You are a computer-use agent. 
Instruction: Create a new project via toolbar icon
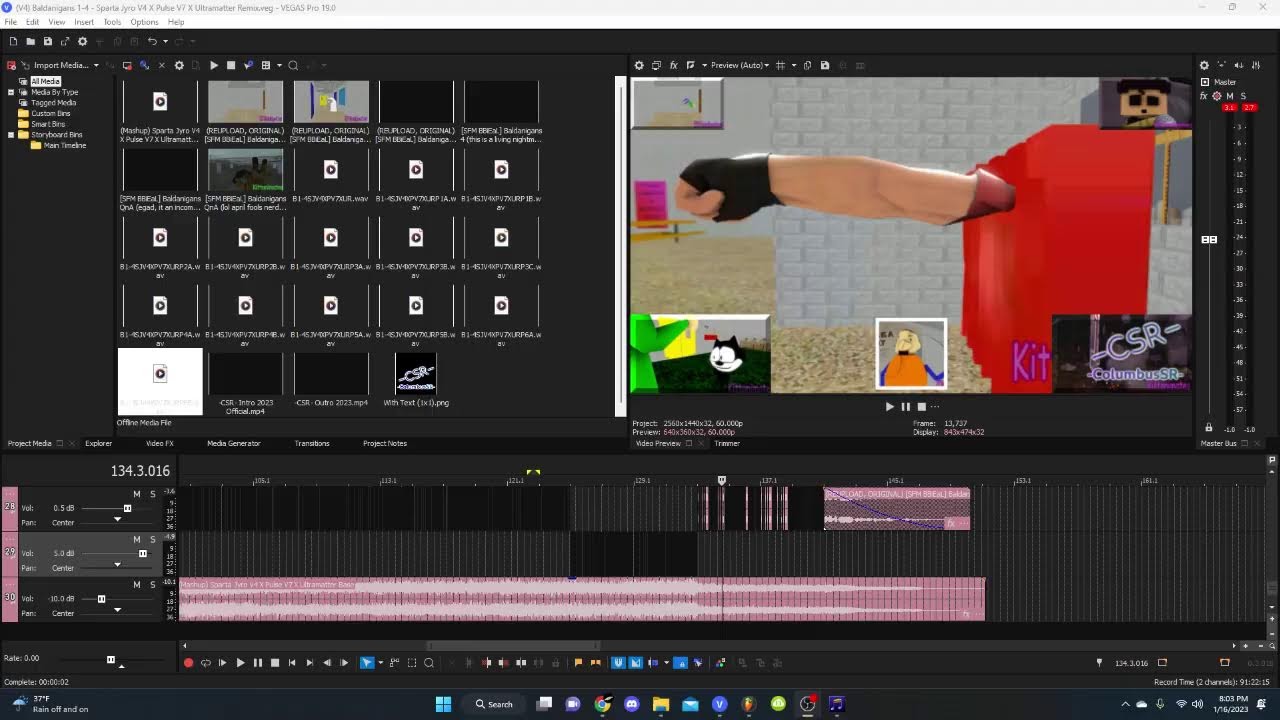coord(13,41)
